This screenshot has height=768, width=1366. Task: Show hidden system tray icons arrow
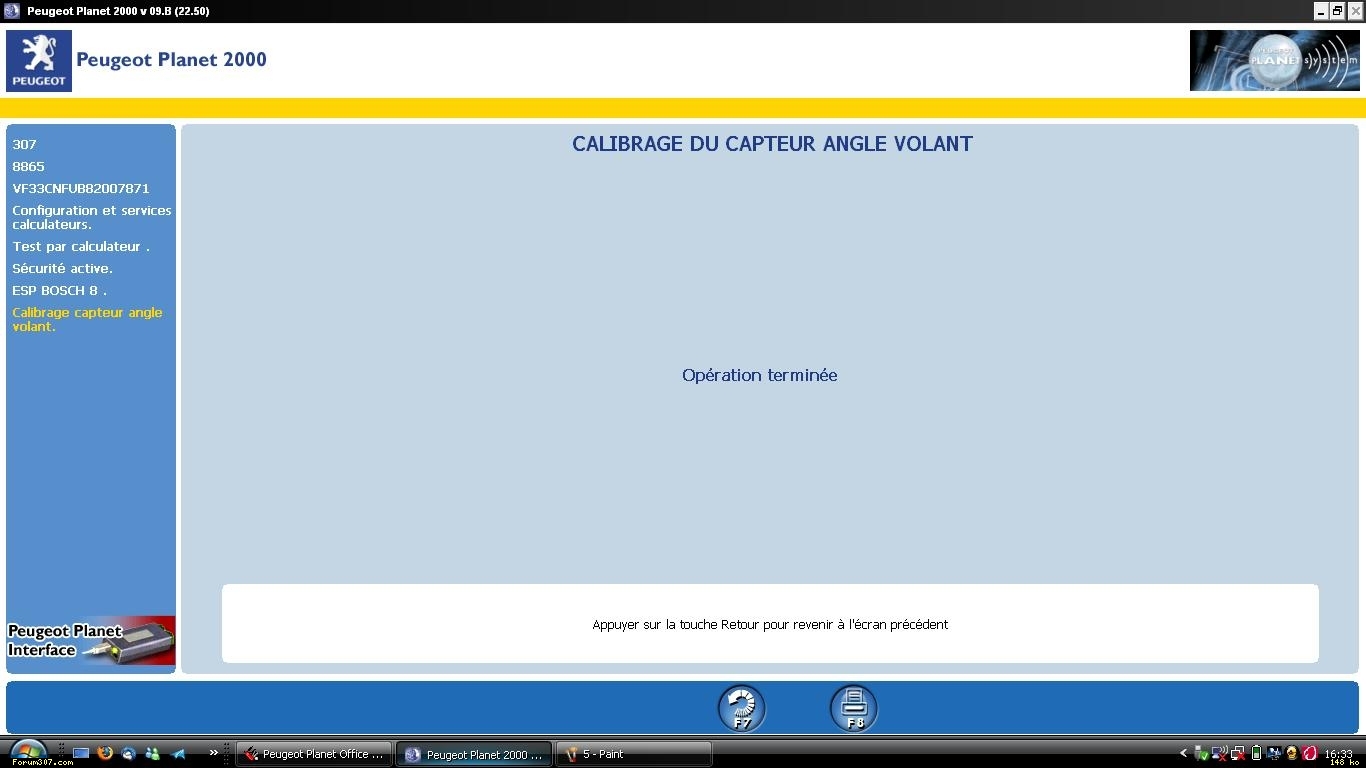click(x=1184, y=753)
